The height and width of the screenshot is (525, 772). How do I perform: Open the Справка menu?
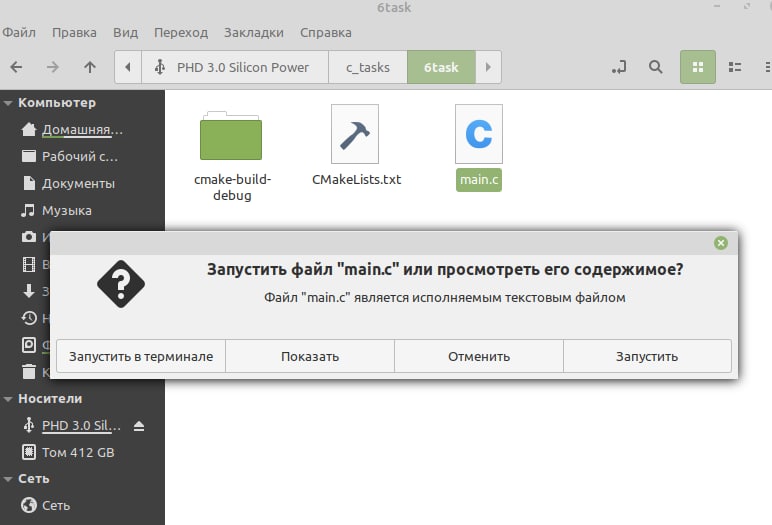coord(325,33)
